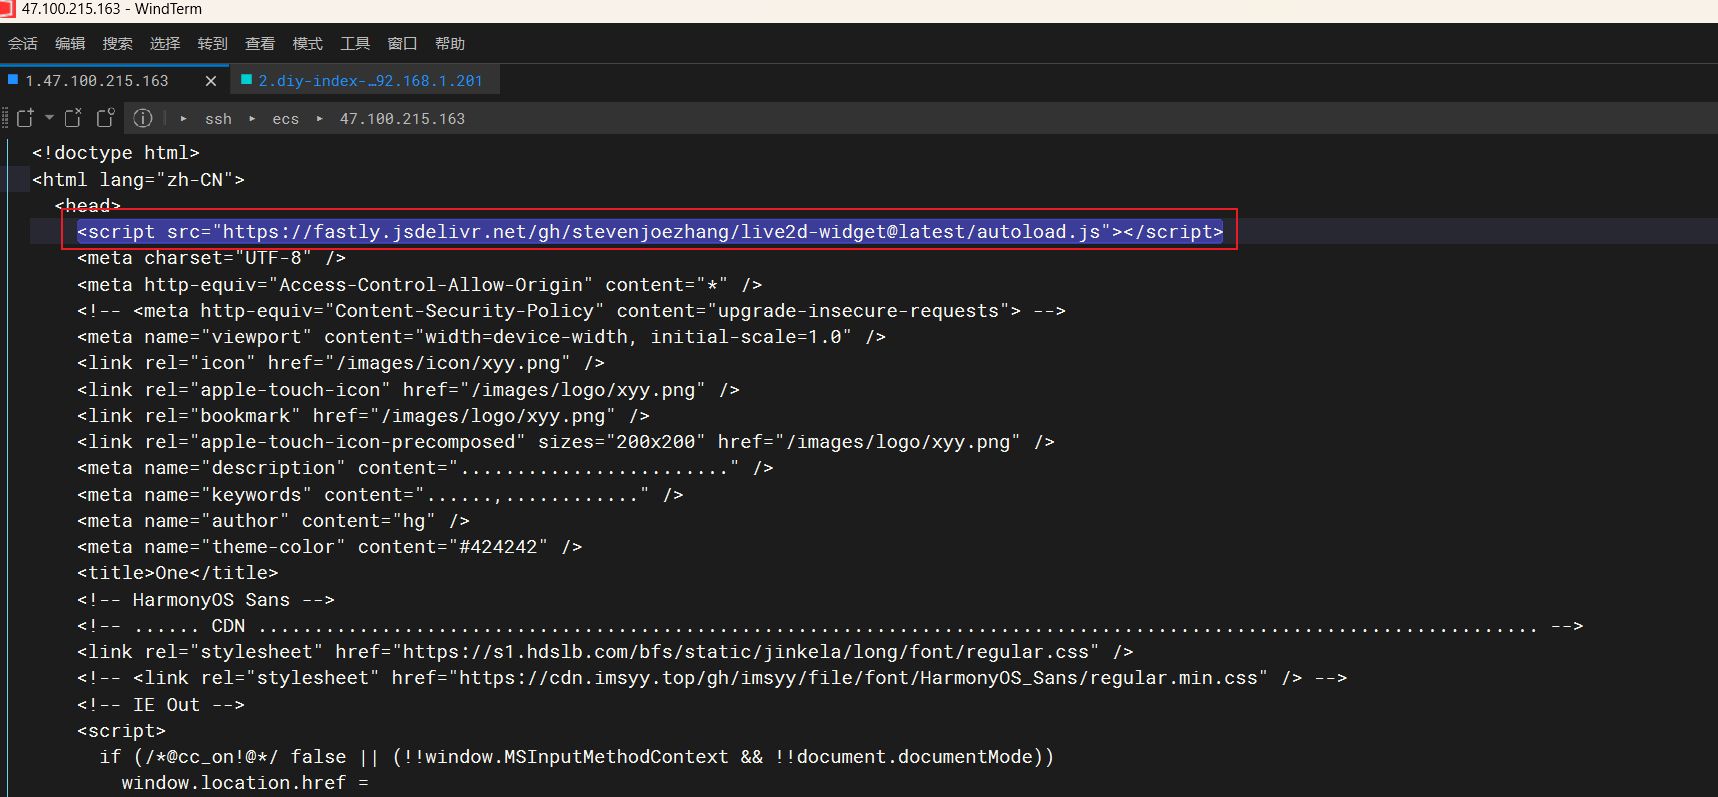Open the 工具 menu

pyautogui.click(x=355, y=44)
